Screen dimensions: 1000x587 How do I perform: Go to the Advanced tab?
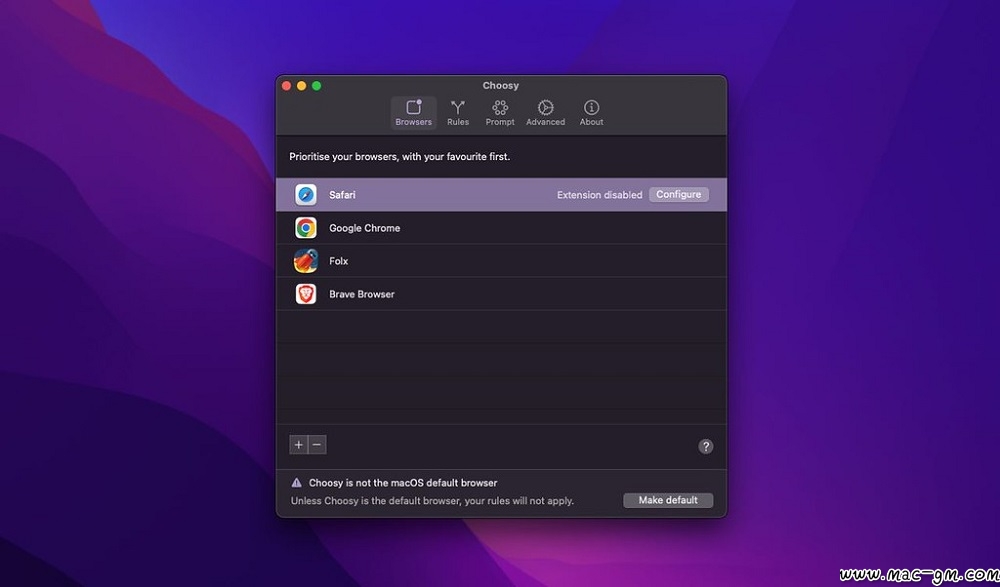coord(545,113)
